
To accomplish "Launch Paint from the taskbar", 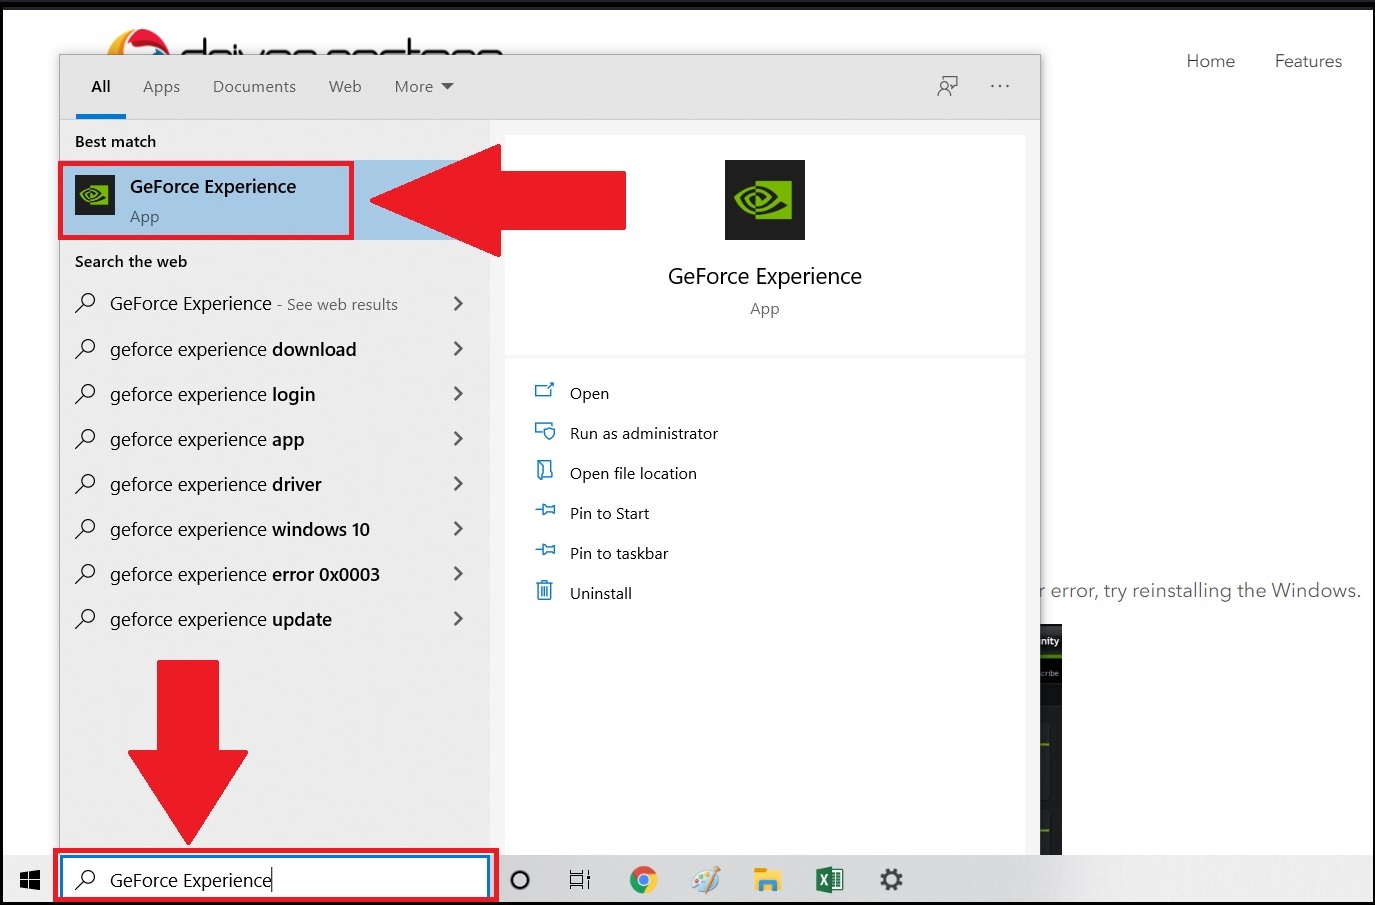I will pos(705,880).
